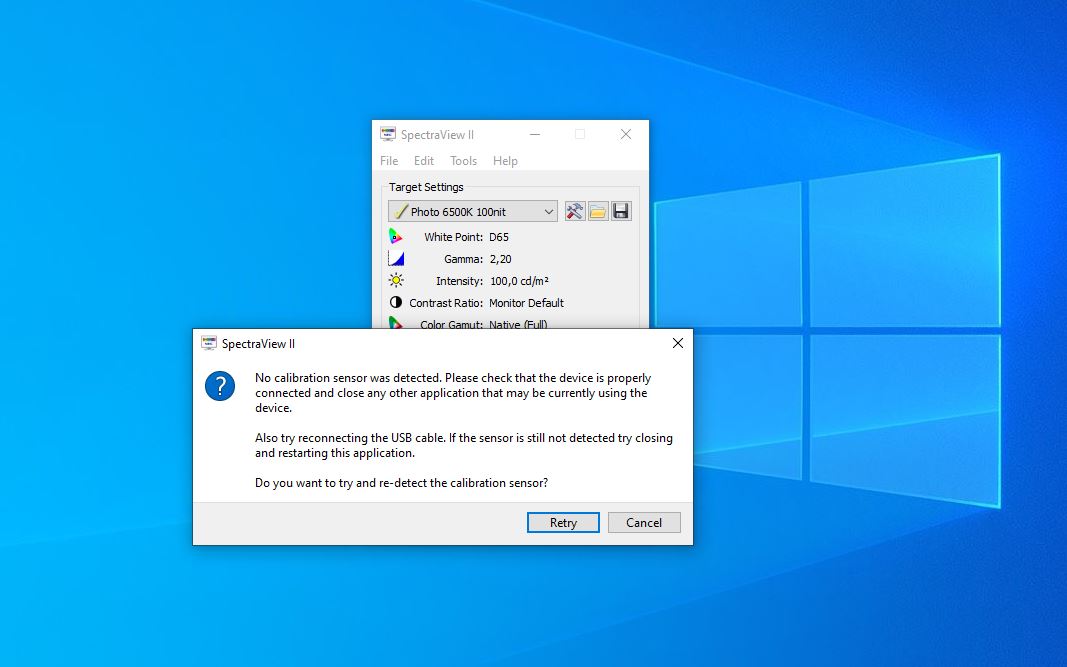The image size is (1067, 667).
Task: Close the no-sensor warning dialog
Action: tap(678, 343)
